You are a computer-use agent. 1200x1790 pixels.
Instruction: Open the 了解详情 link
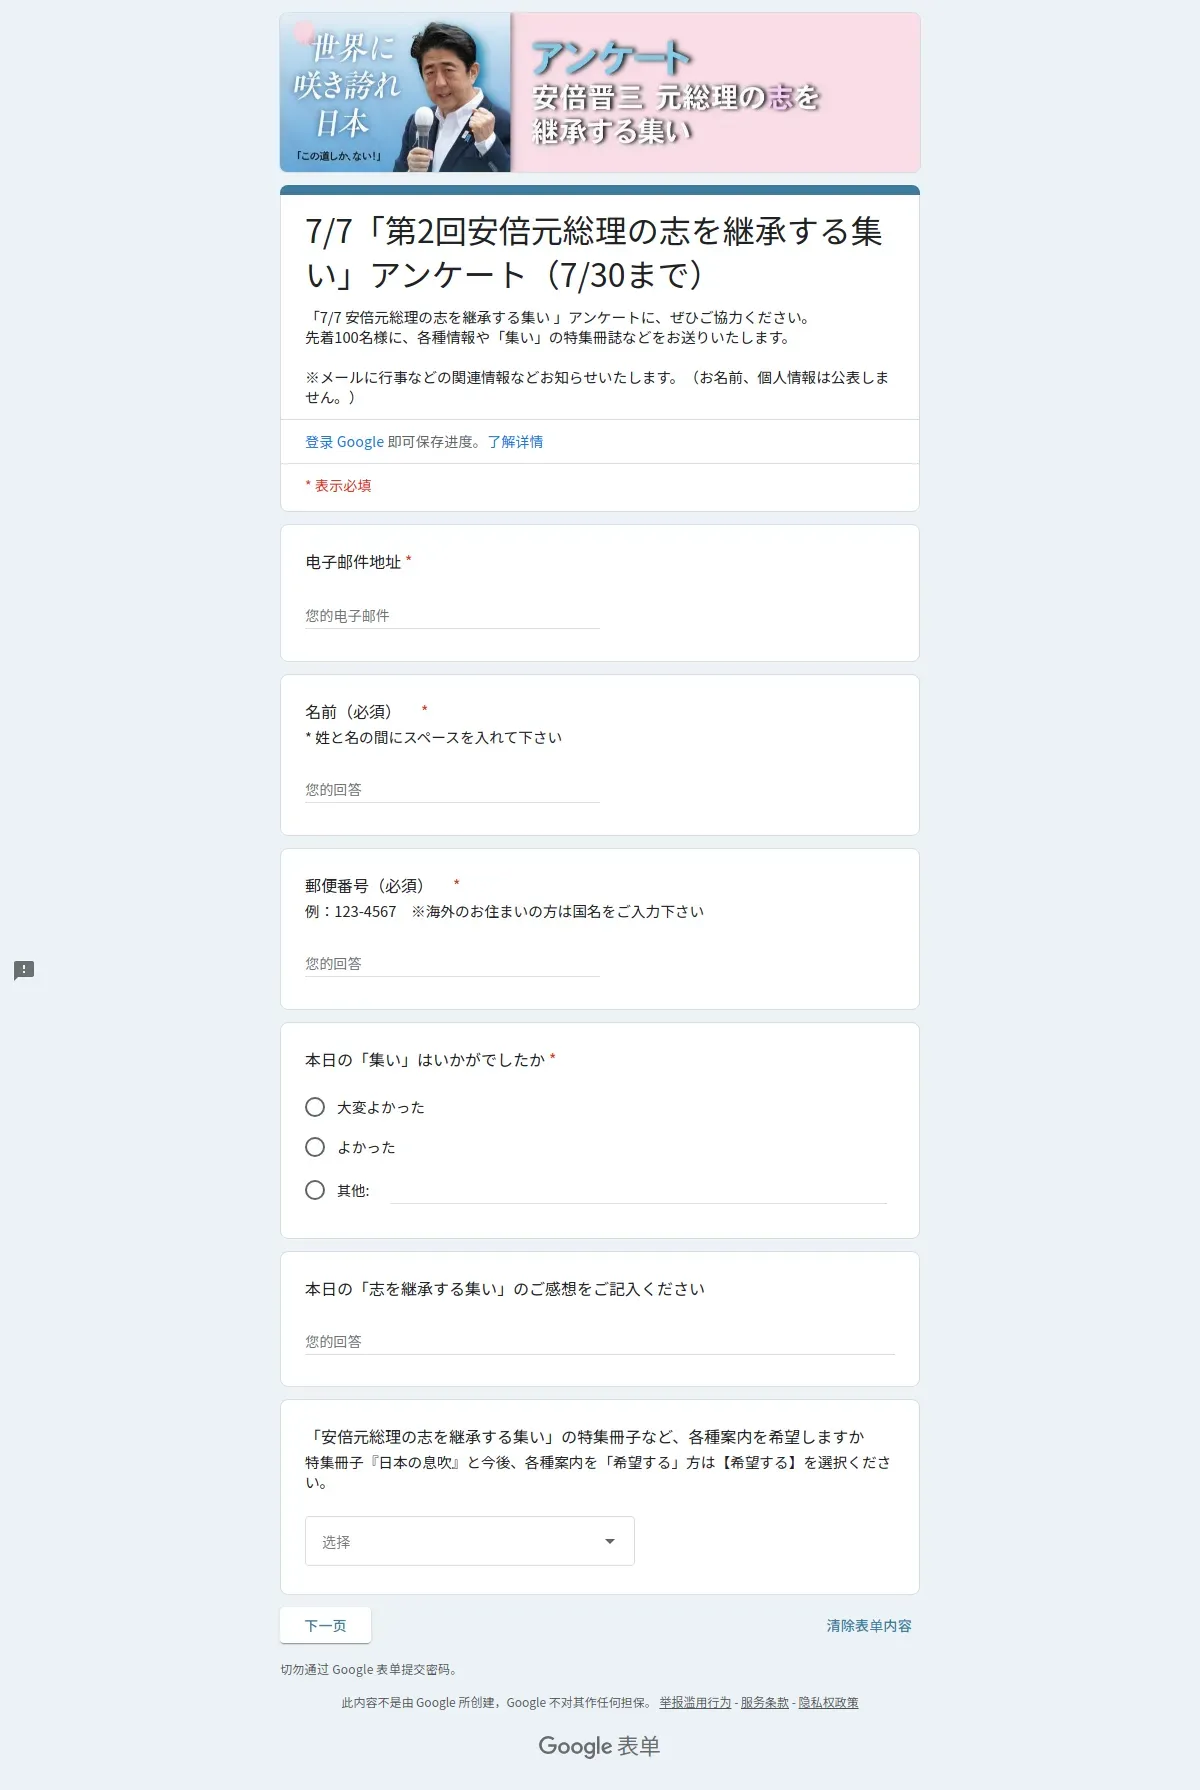(515, 442)
